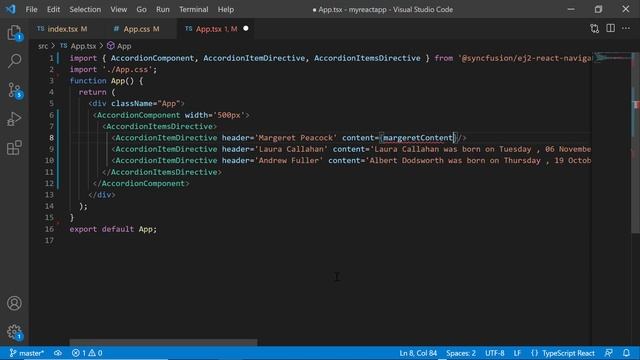Open the Run and Debug view
Screen dimensions: 640x360
point(14,119)
